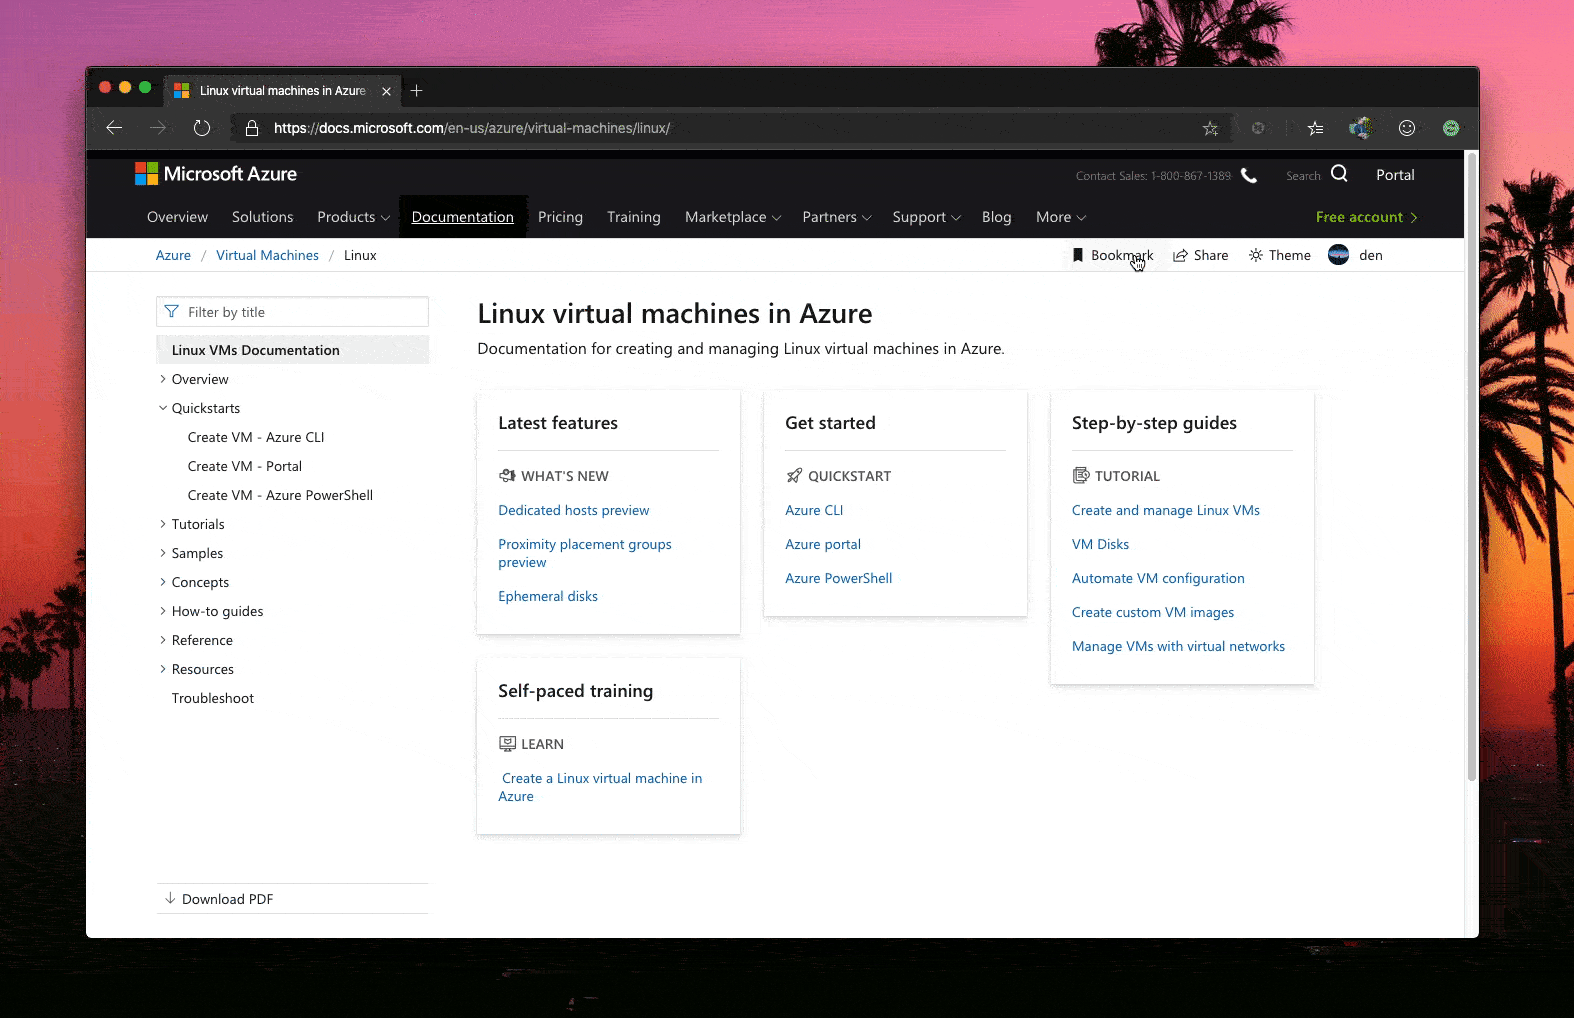Open the Support dropdown menu
1574x1018 pixels.
click(x=926, y=217)
